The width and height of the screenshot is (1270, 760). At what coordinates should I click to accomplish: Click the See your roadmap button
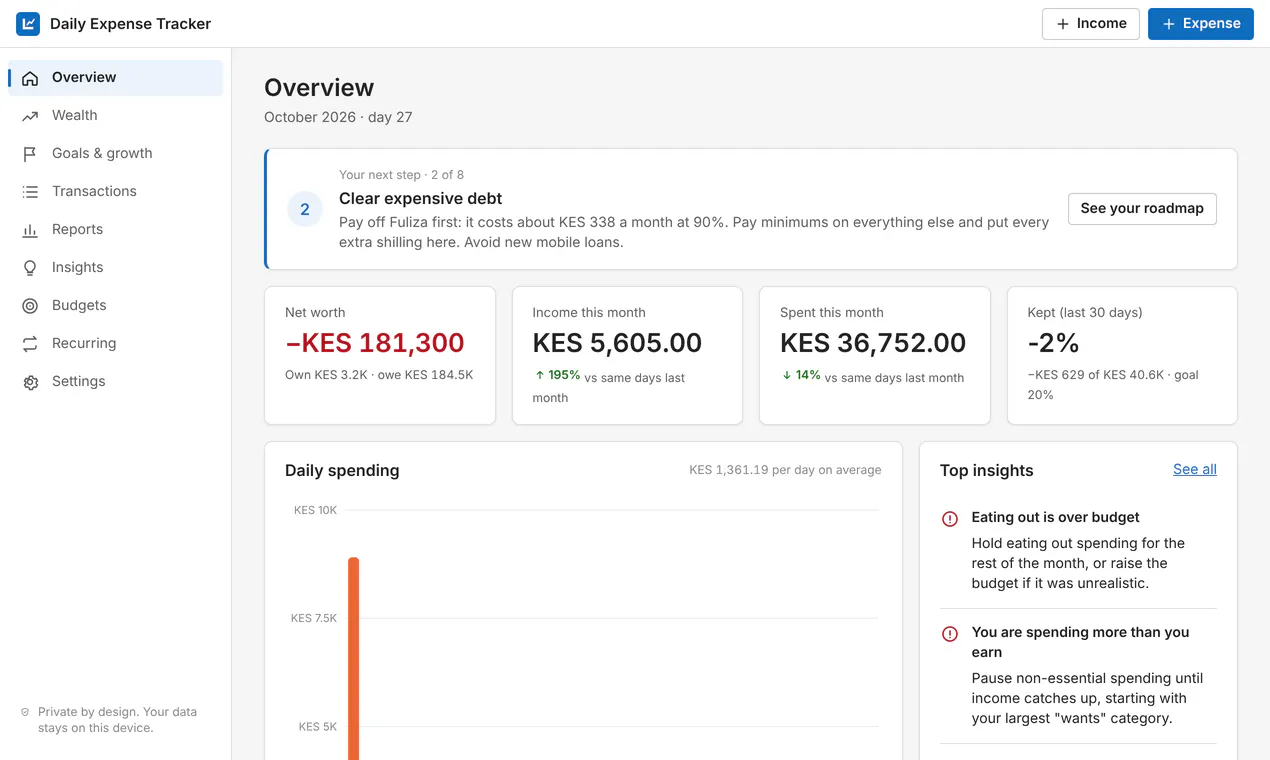1142,209
